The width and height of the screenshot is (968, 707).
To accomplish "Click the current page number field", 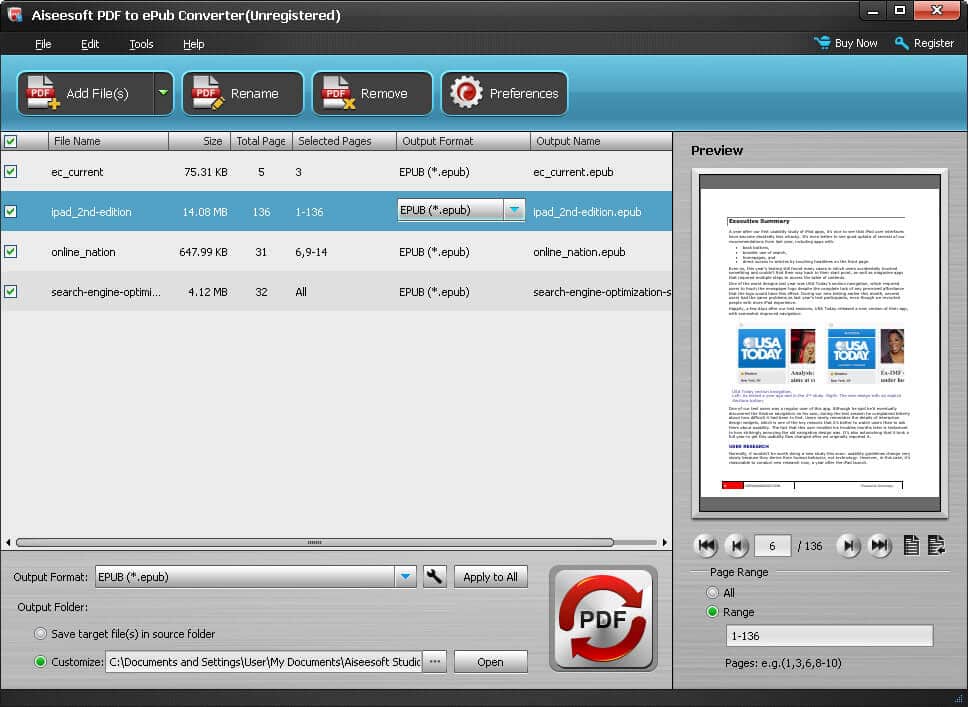I will [x=772, y=546].
